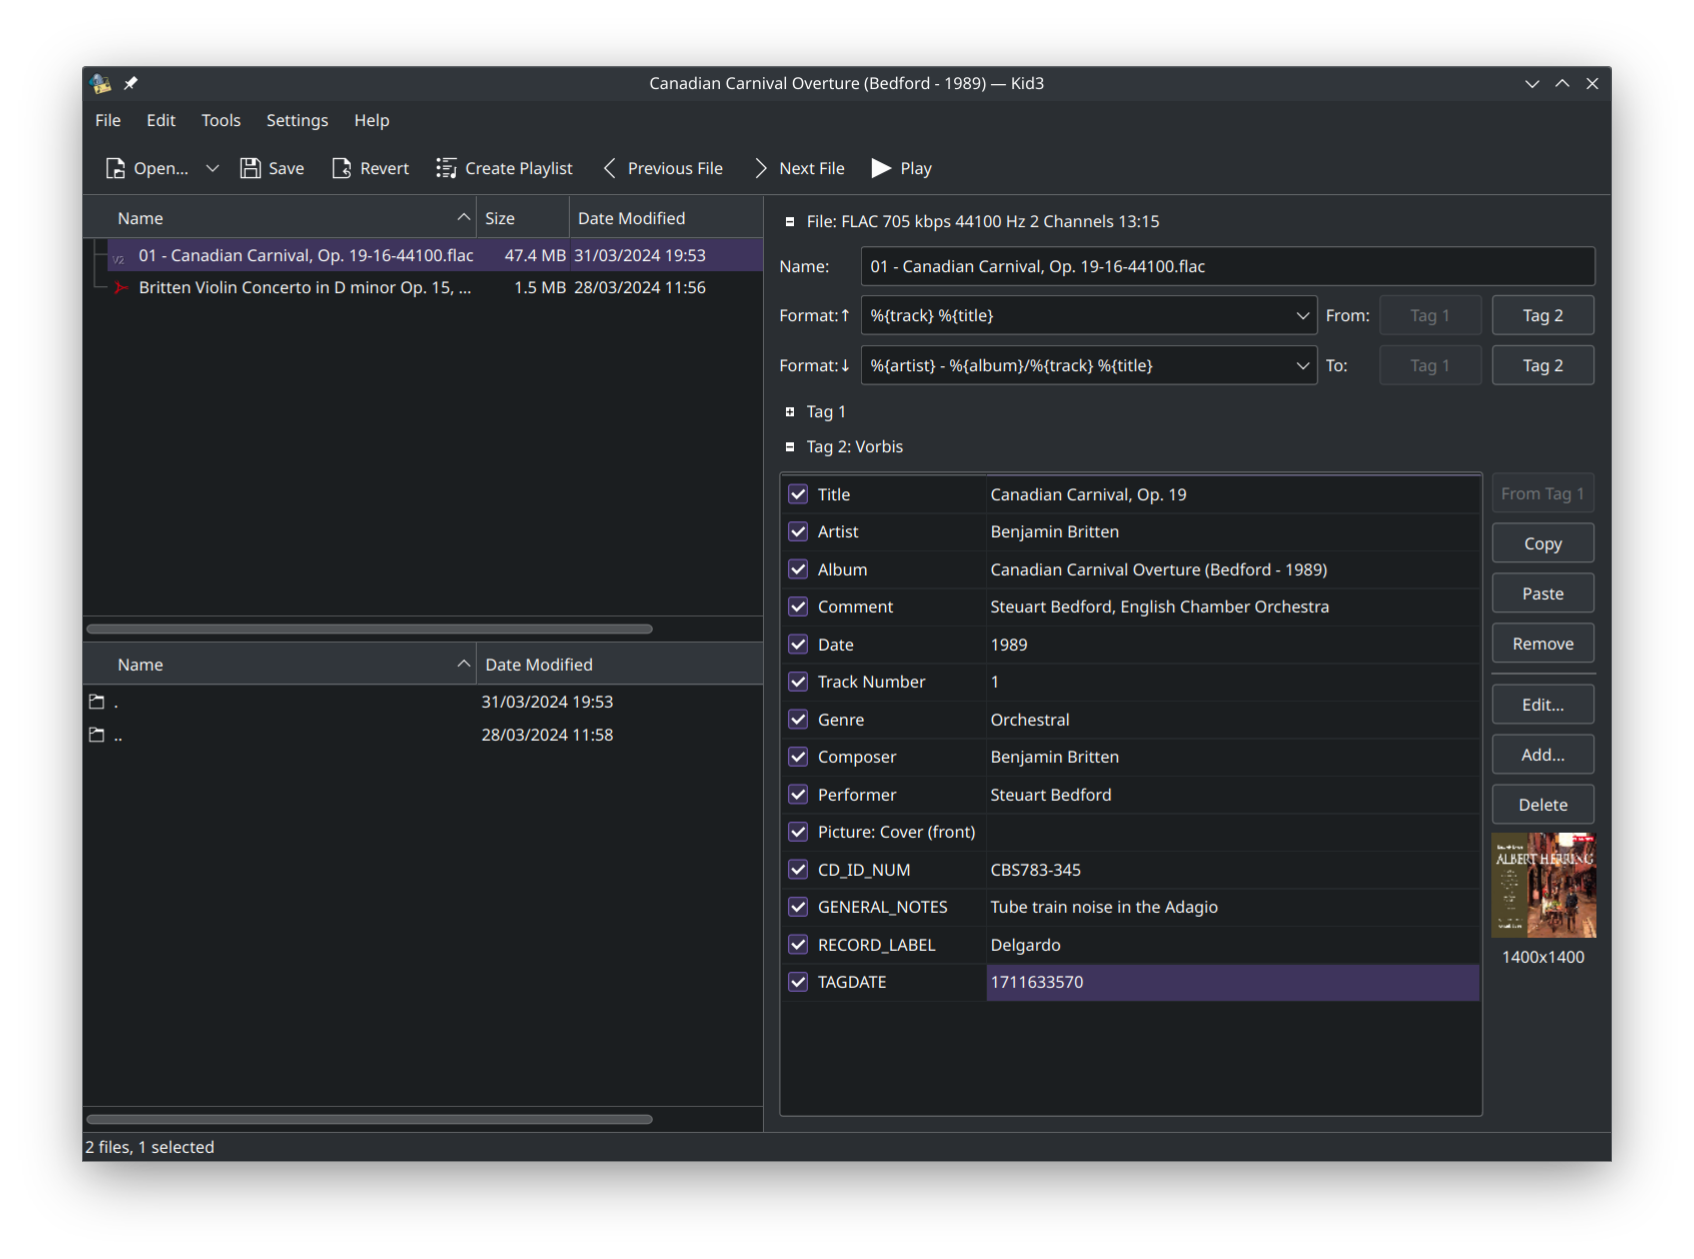Click the Save toolbar icon
This screenshot has height=1259, width=1694.
click(x=249, y=168)
